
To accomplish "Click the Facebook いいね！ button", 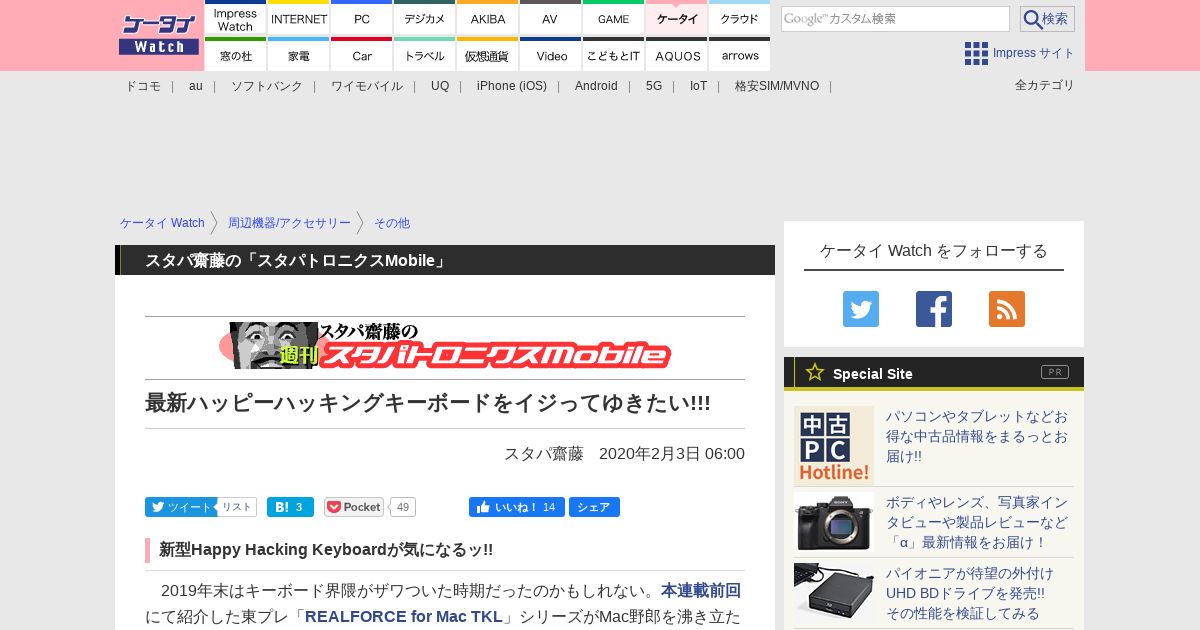I will click(516, 507).
